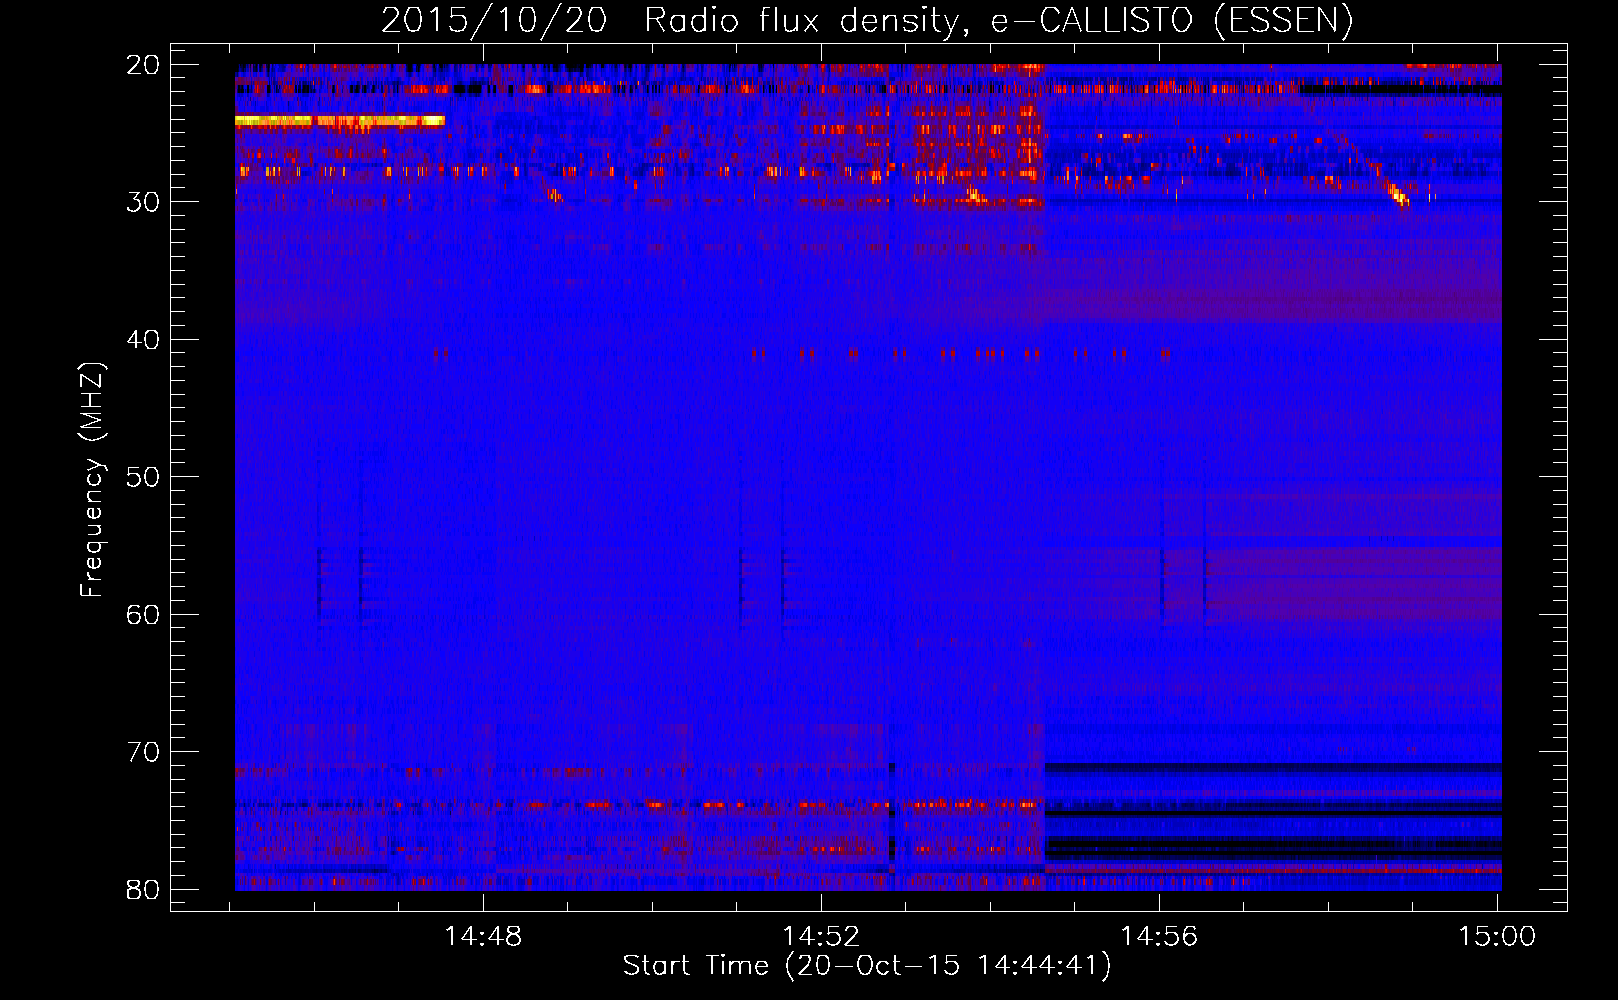Click the bright yellow band near 24 MHz
1618x1000 pixels.
tap(340, 121)
